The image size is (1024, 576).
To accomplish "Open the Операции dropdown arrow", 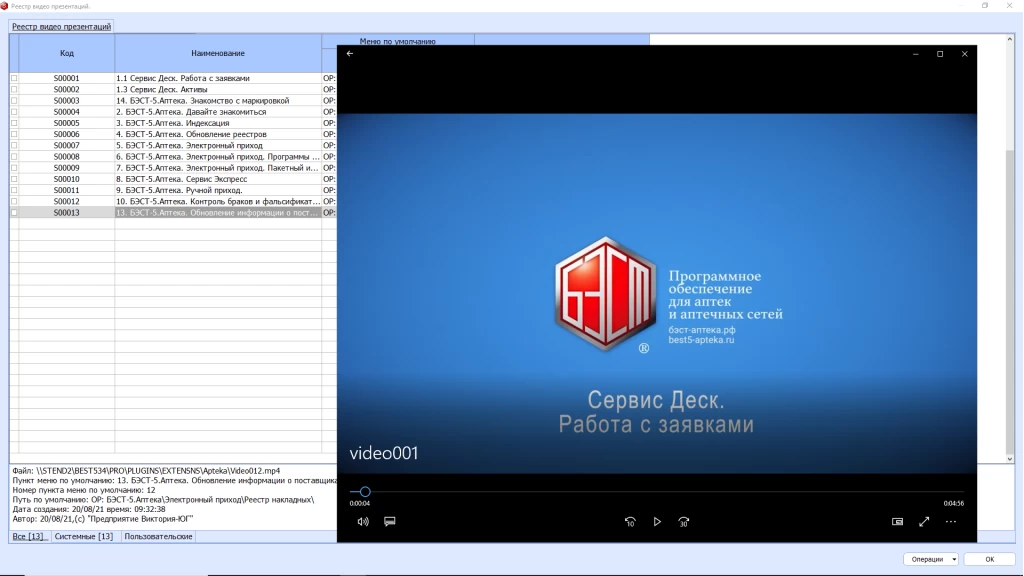I will (x=953, y=560).
